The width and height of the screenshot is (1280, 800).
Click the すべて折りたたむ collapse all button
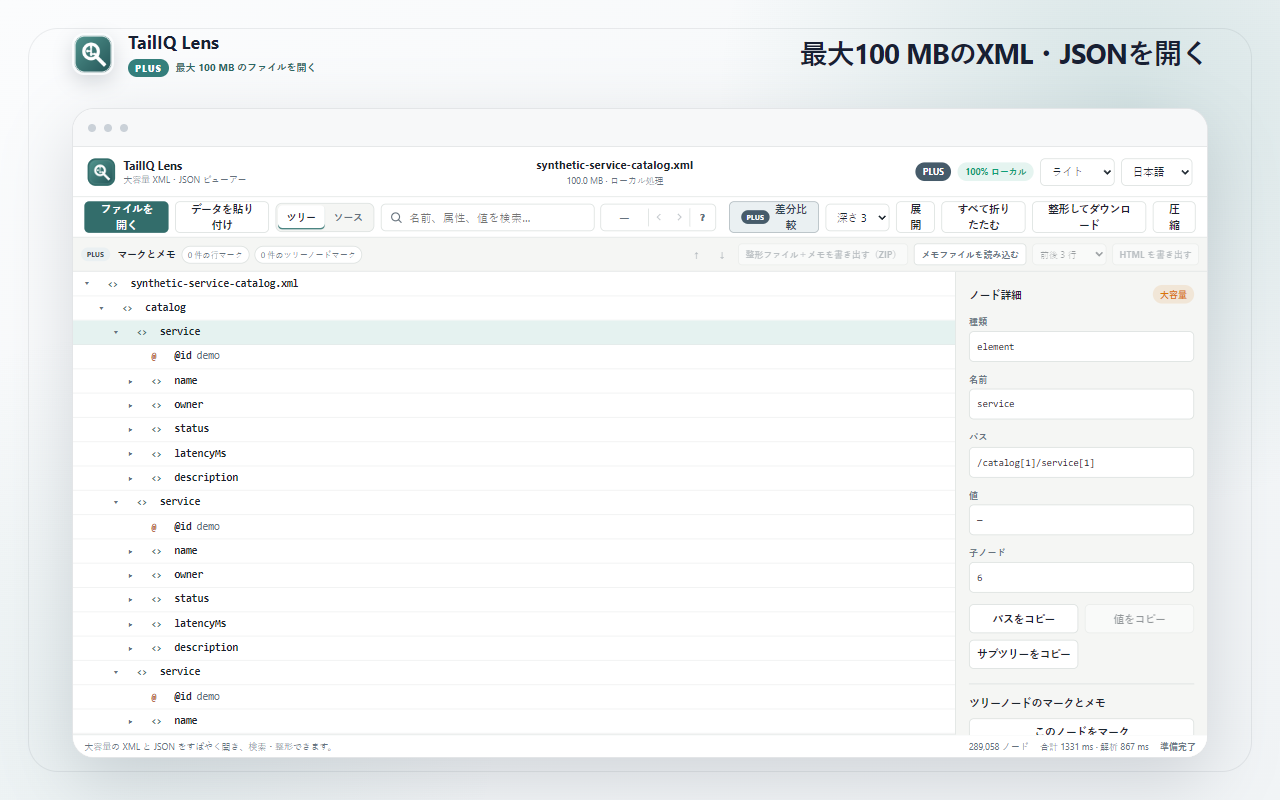(984, 217)
